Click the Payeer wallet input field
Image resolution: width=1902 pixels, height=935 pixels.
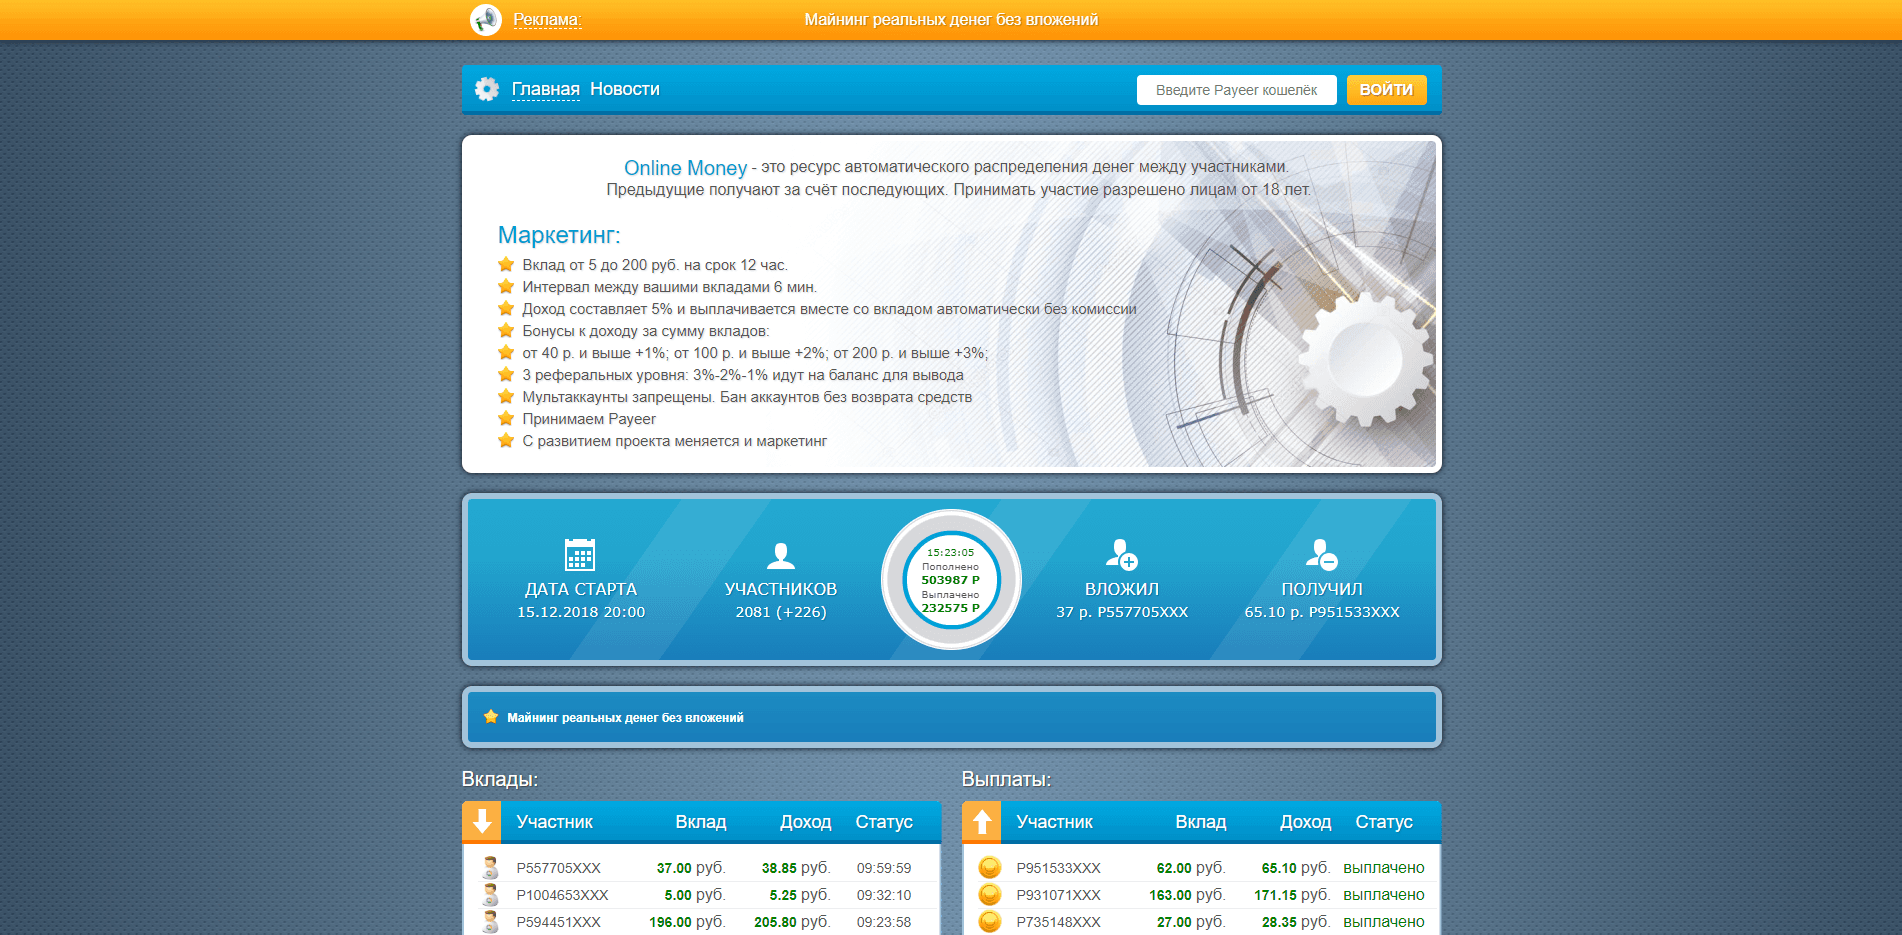pos(1237,90)
